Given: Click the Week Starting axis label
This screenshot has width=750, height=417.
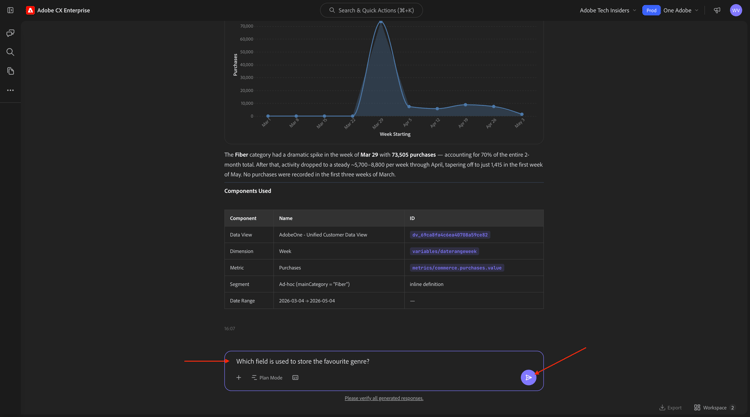Looking at the screenshot, I should click(x=395, y=134).
